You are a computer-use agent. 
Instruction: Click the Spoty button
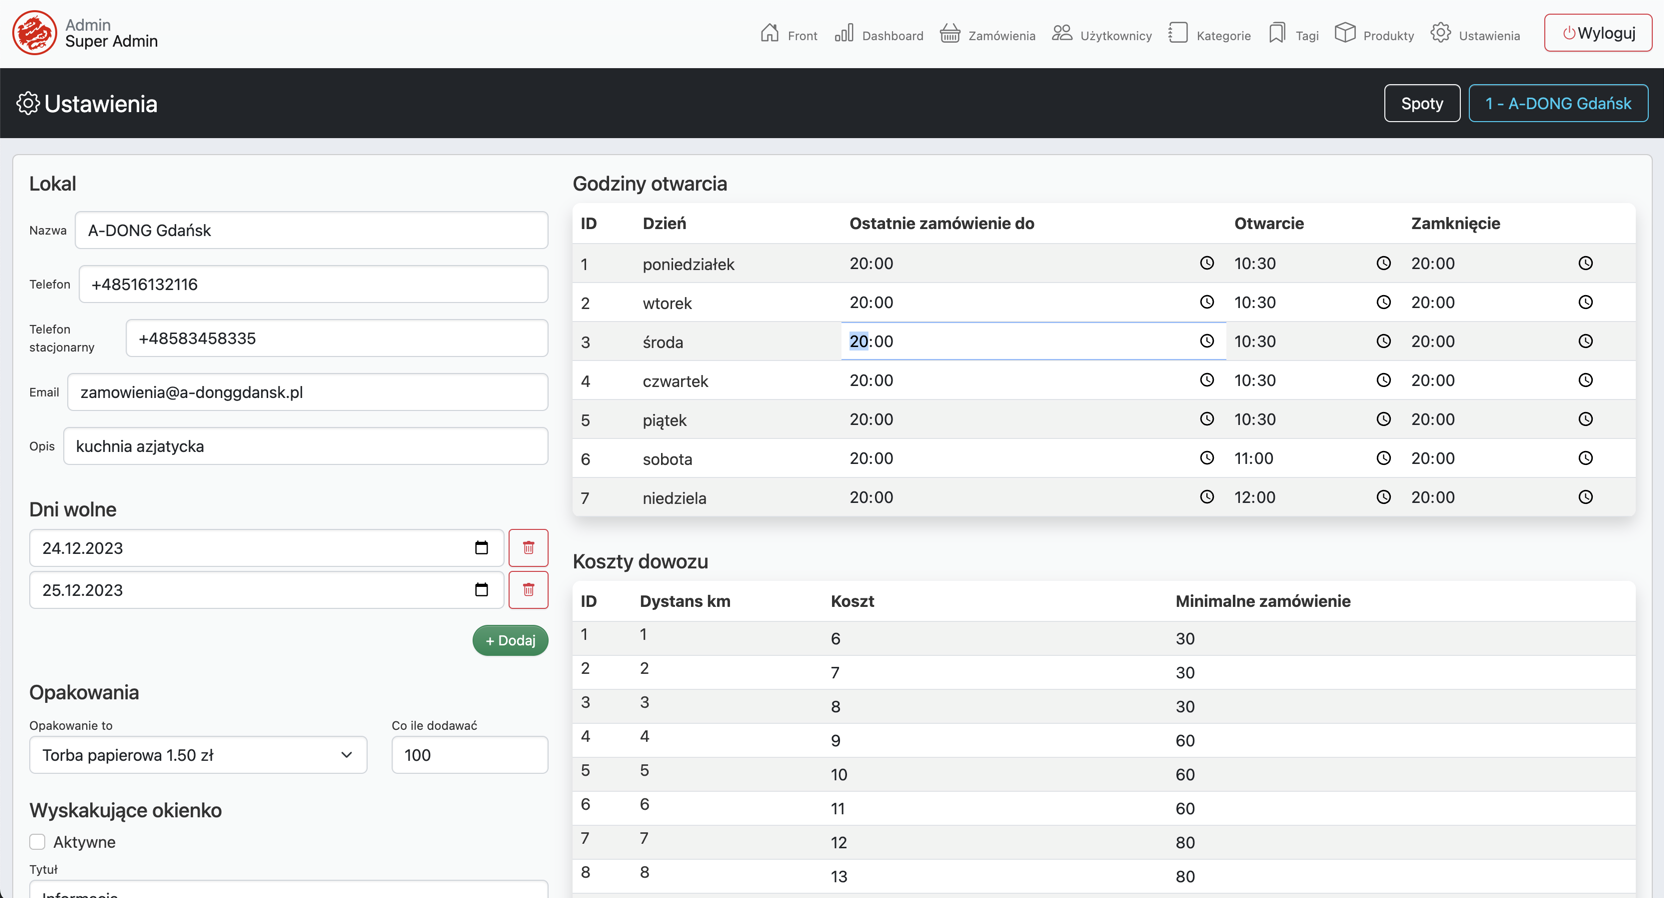coord(1421,103)
